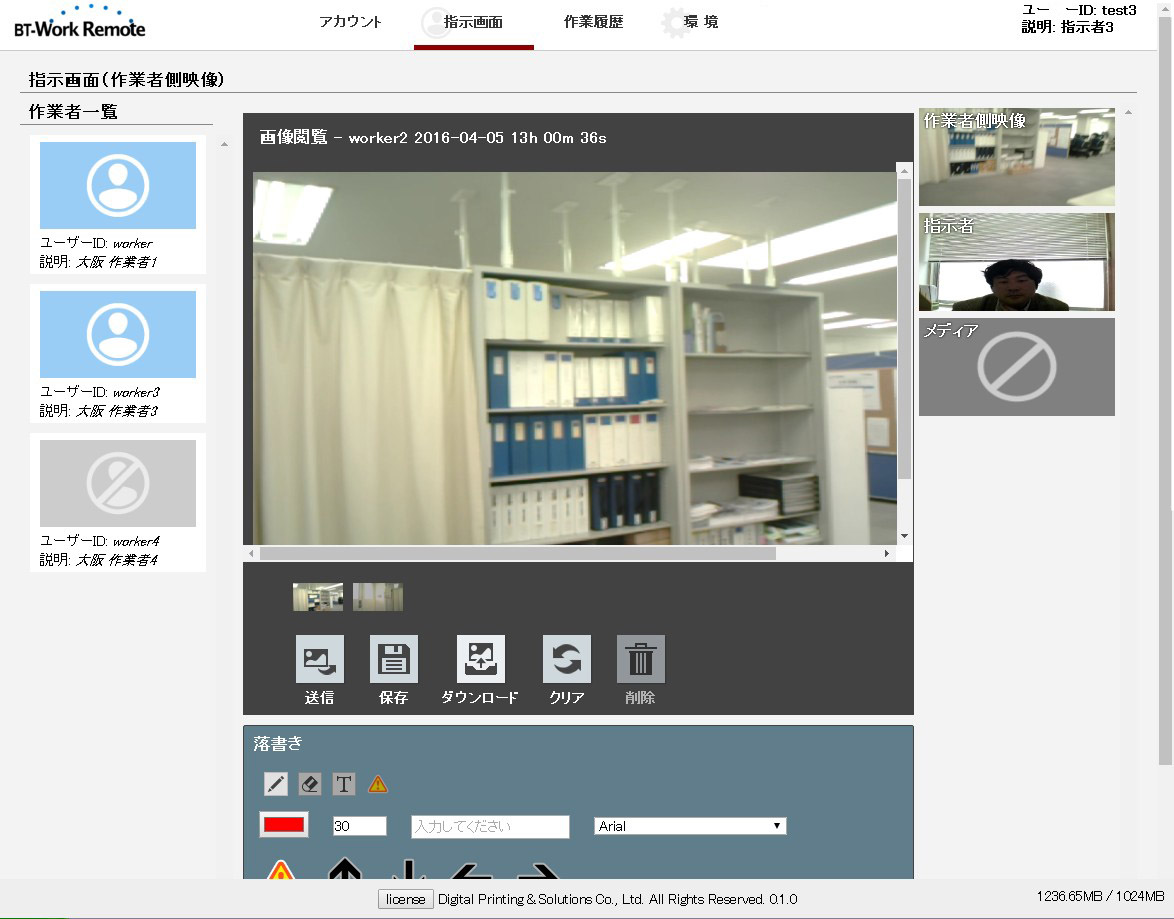Click the 指示者 video feed
Image resolution: width=1174 pixels, height=919 pixels.
coord(1016,262)
